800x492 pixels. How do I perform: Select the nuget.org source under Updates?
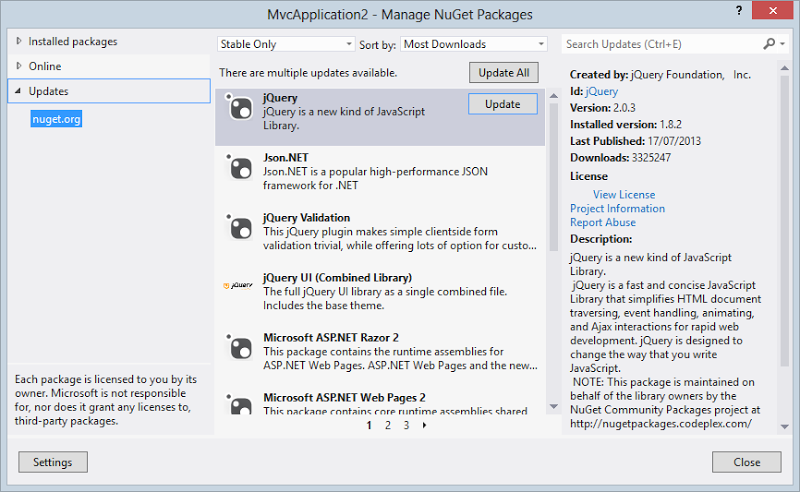coord(56,119)
